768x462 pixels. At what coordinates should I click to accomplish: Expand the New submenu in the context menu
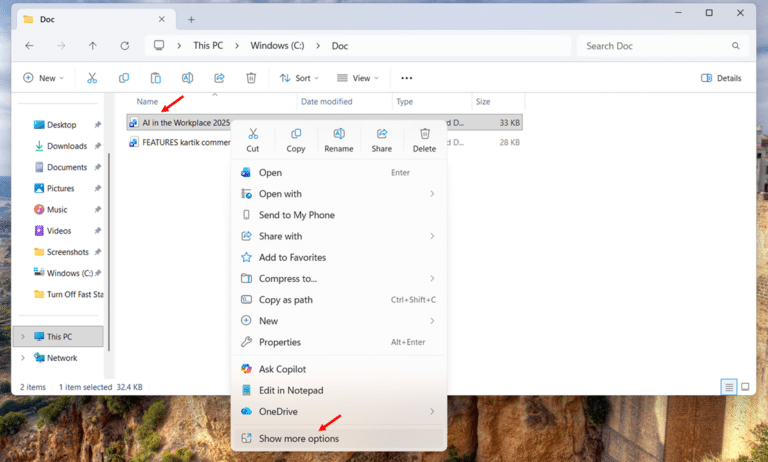point(432,321)
